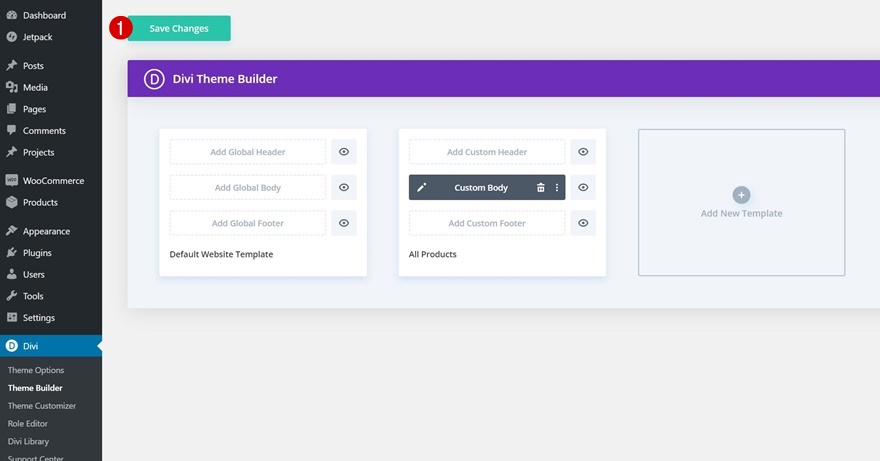
Task: Open the Custom Body three-dot options menu
Action: point(557,188)
